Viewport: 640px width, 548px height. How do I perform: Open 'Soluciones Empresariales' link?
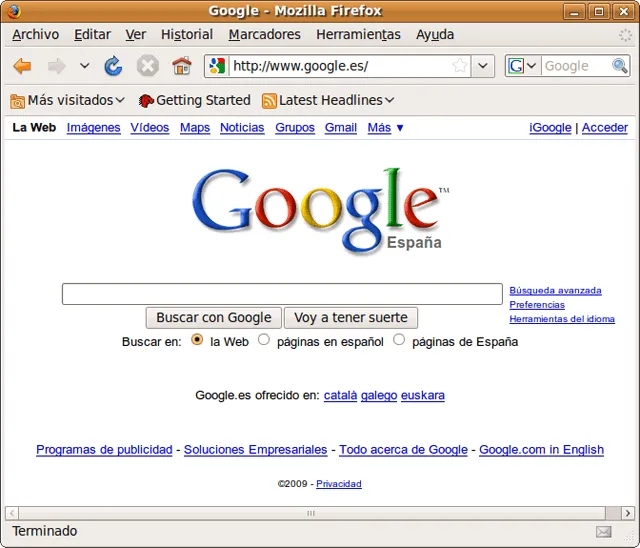256,450
